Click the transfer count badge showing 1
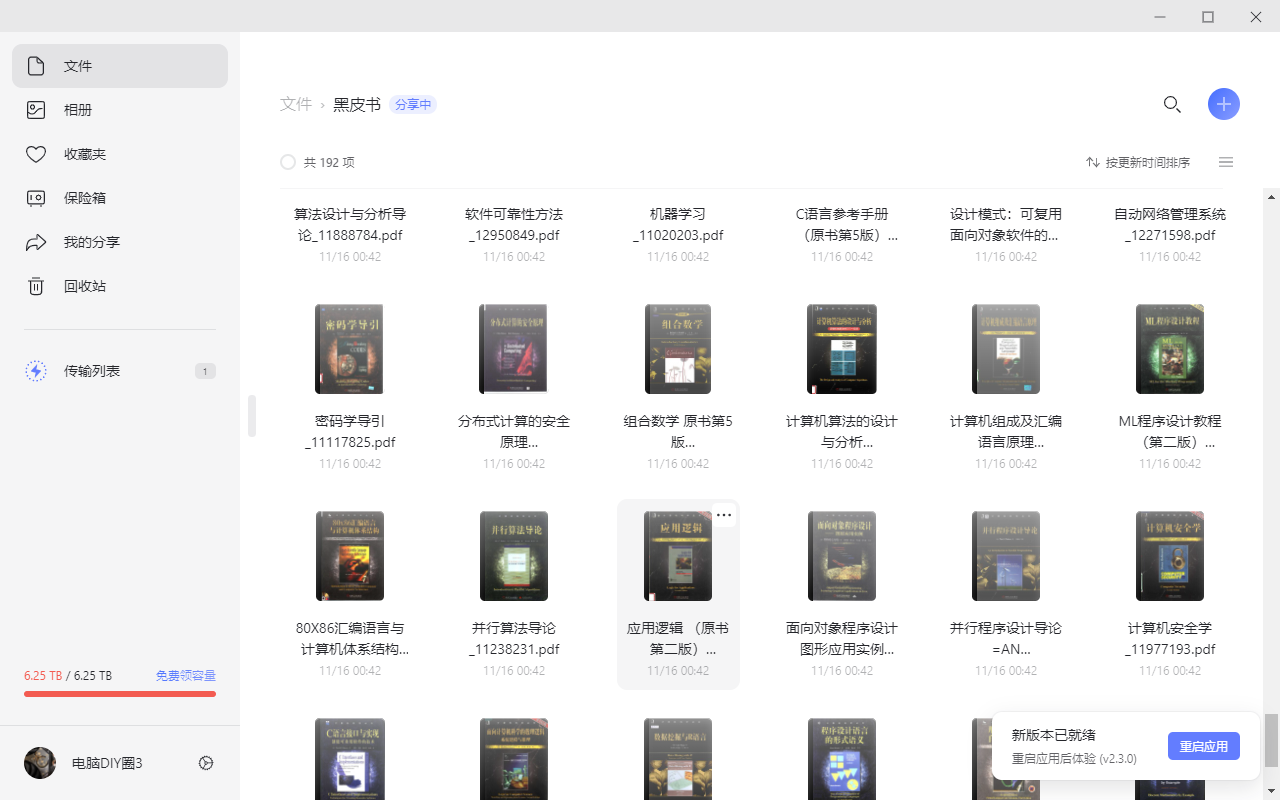 pos(205,371)
